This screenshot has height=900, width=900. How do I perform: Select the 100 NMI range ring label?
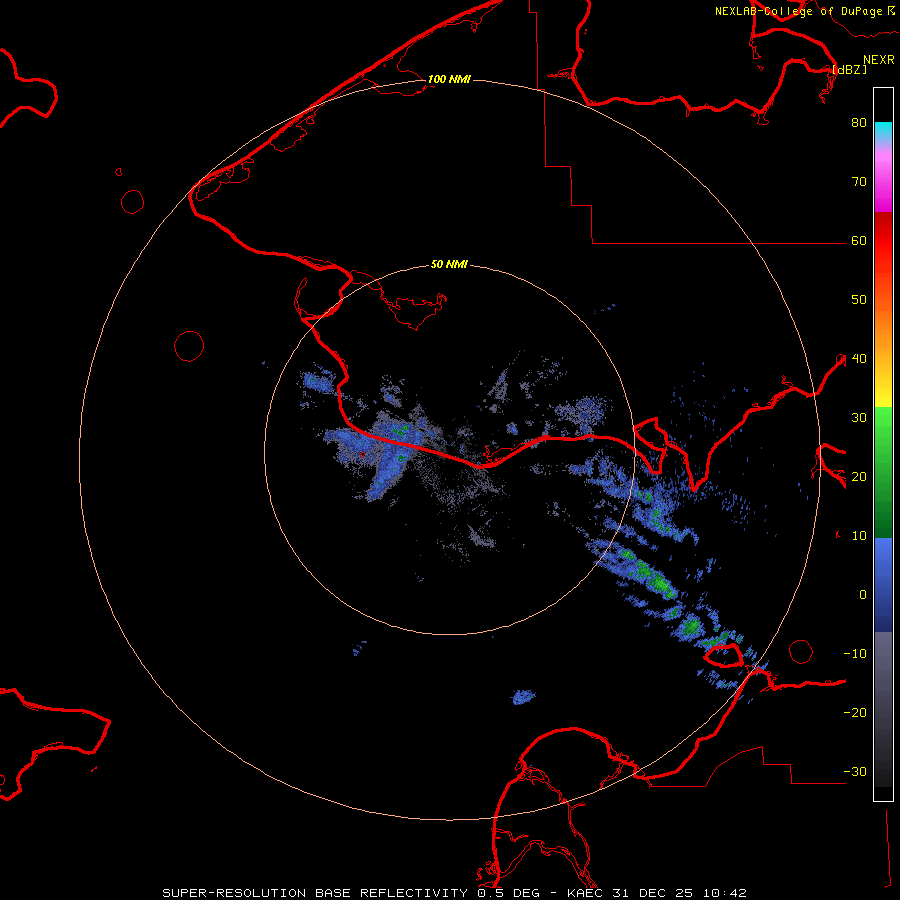tap(449, 79)
